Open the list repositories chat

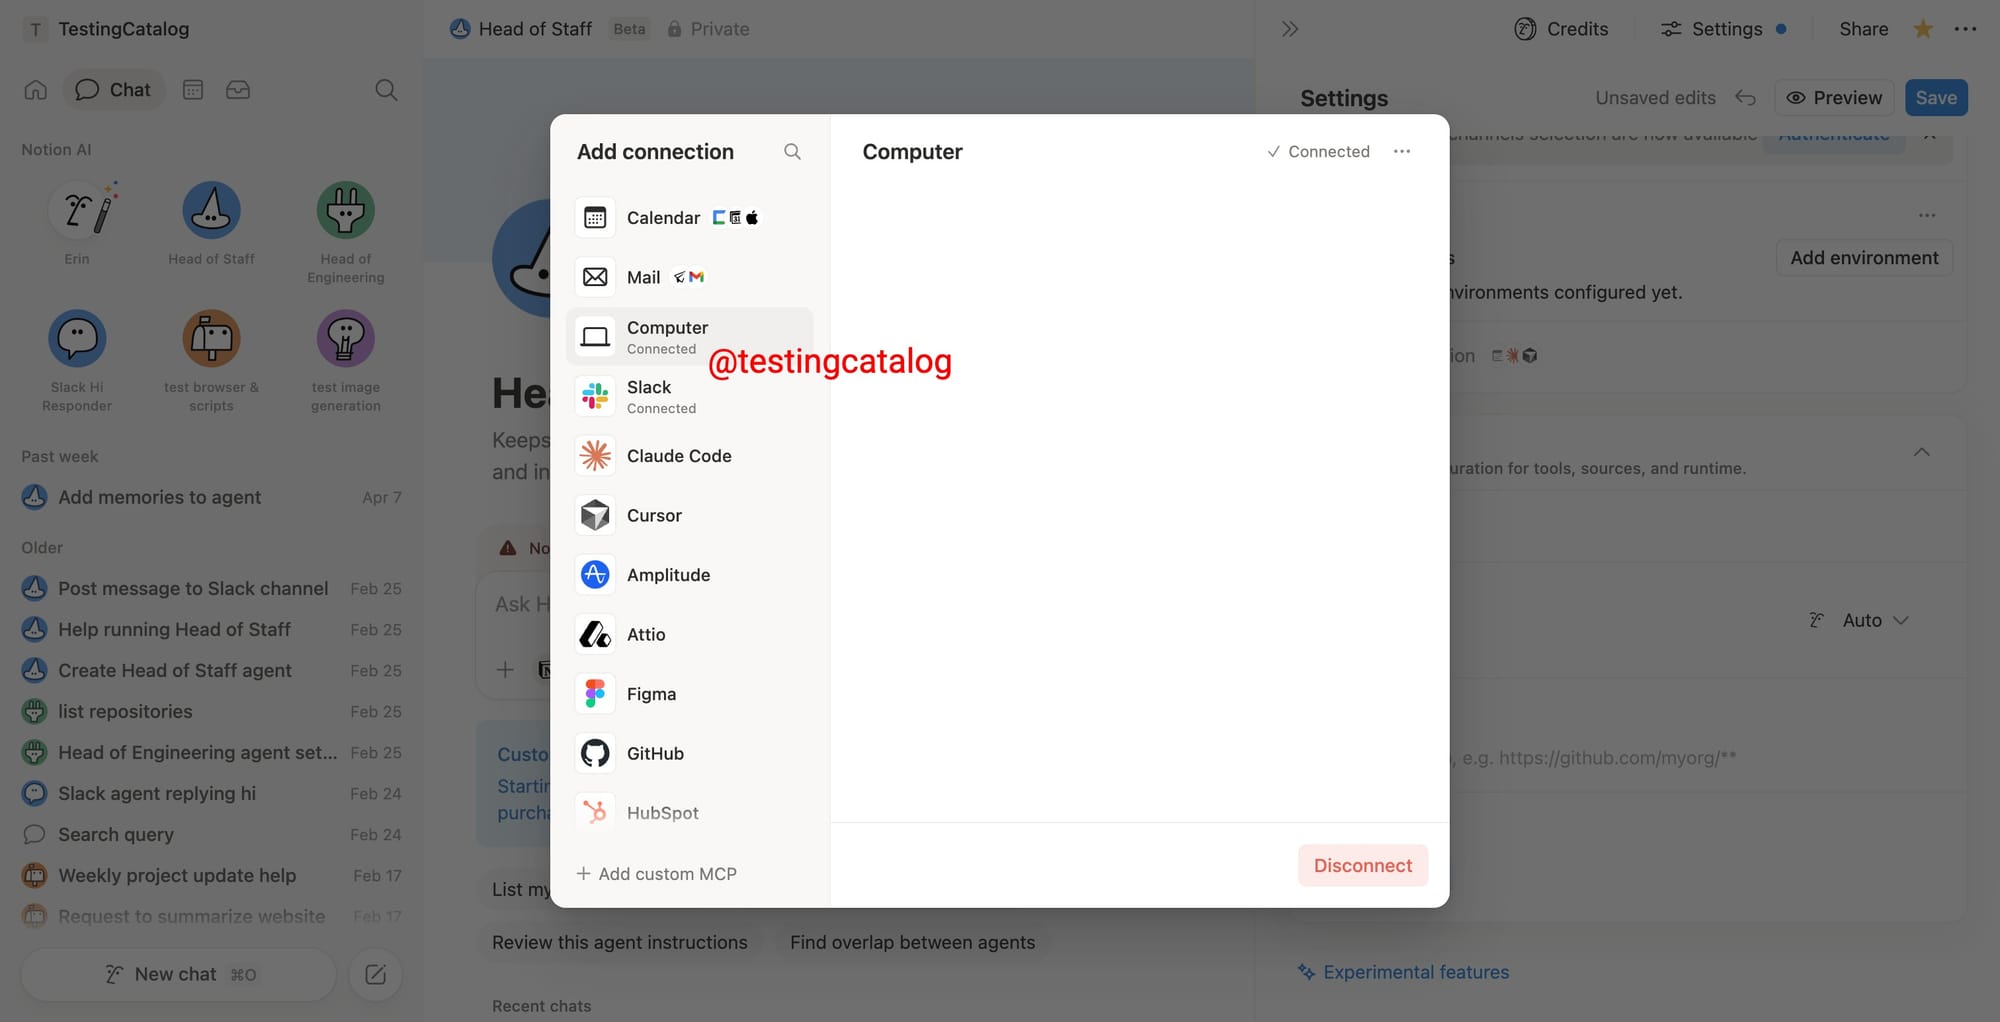coord(211,711)
